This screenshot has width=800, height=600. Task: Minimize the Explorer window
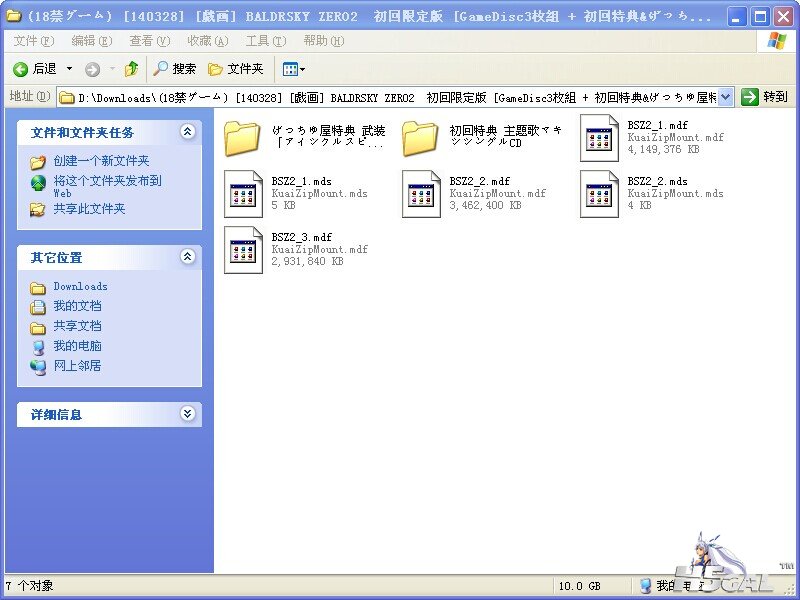pos(736,17)
